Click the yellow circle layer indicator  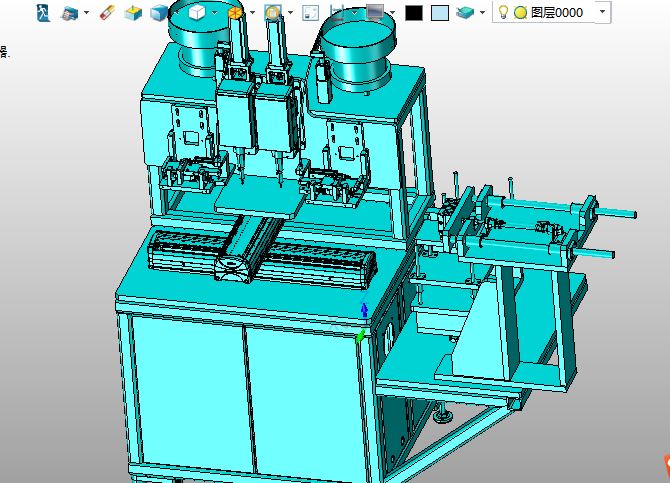point(520,13)
